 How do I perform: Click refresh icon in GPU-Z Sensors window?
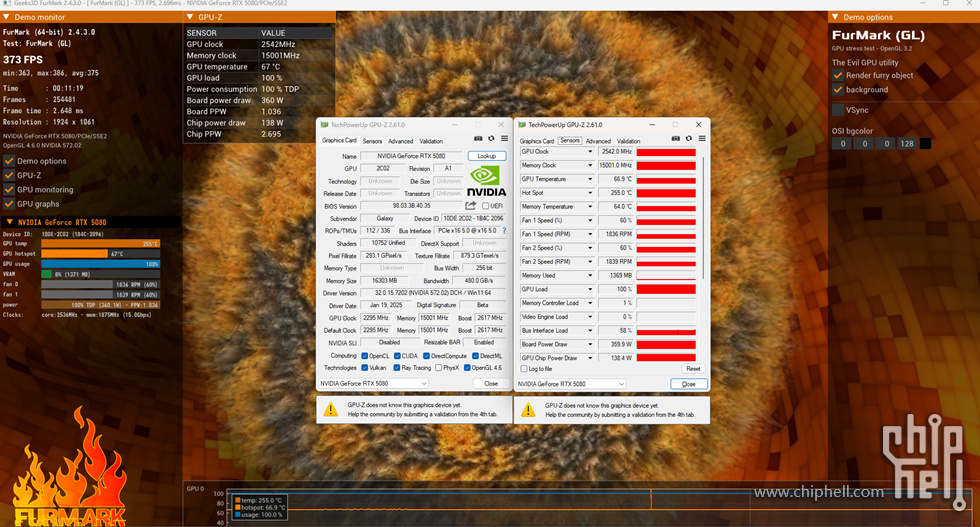[689, 139]
